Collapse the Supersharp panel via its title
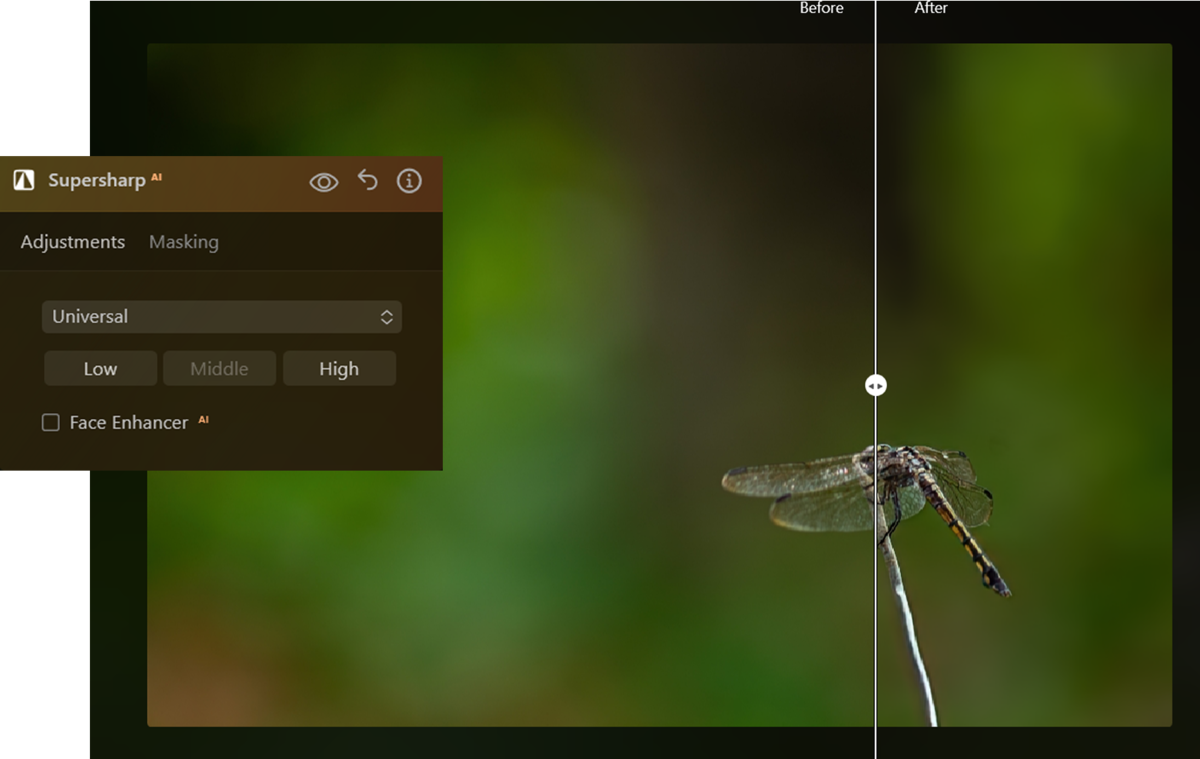Viewport: 1200px width, 759px height. [97, 182]
